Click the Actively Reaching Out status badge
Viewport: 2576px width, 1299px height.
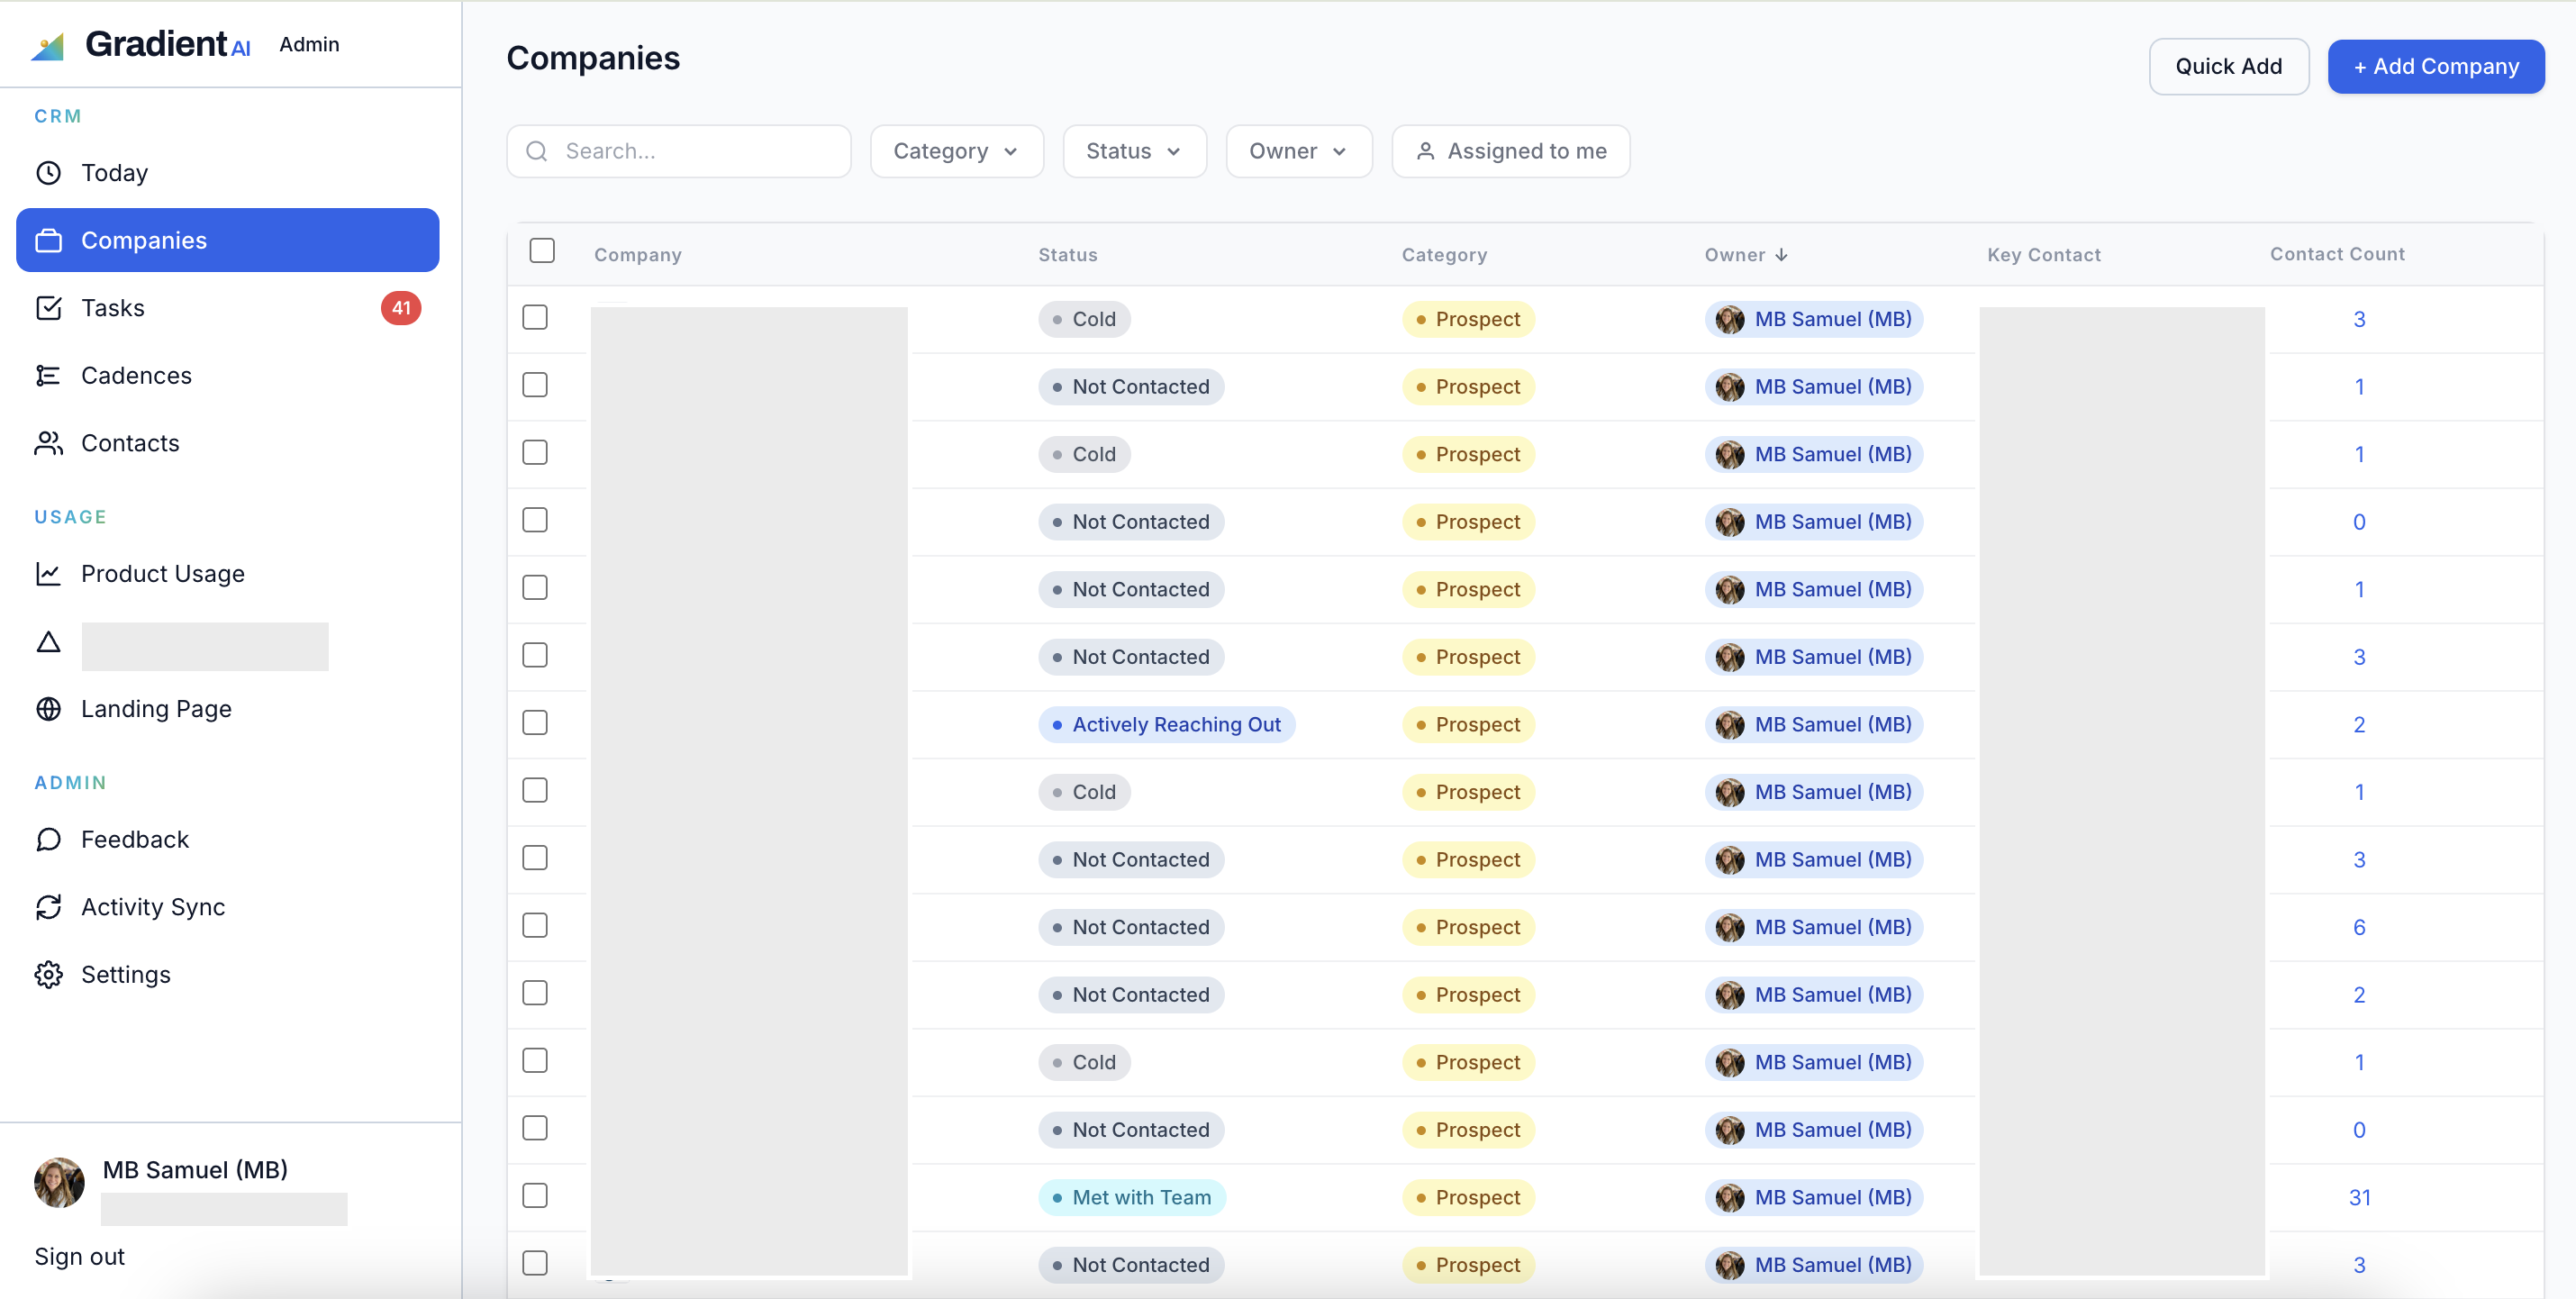pyautogui.click(x=1166, y=725)
